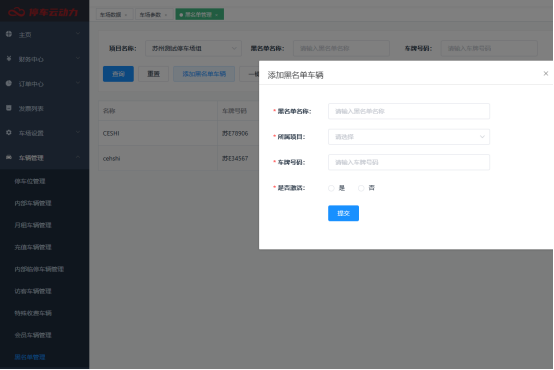The image size is (554, 370).
Task: Close the 黑名单管理 tab with its x
Action: click(x=216, y=15)
